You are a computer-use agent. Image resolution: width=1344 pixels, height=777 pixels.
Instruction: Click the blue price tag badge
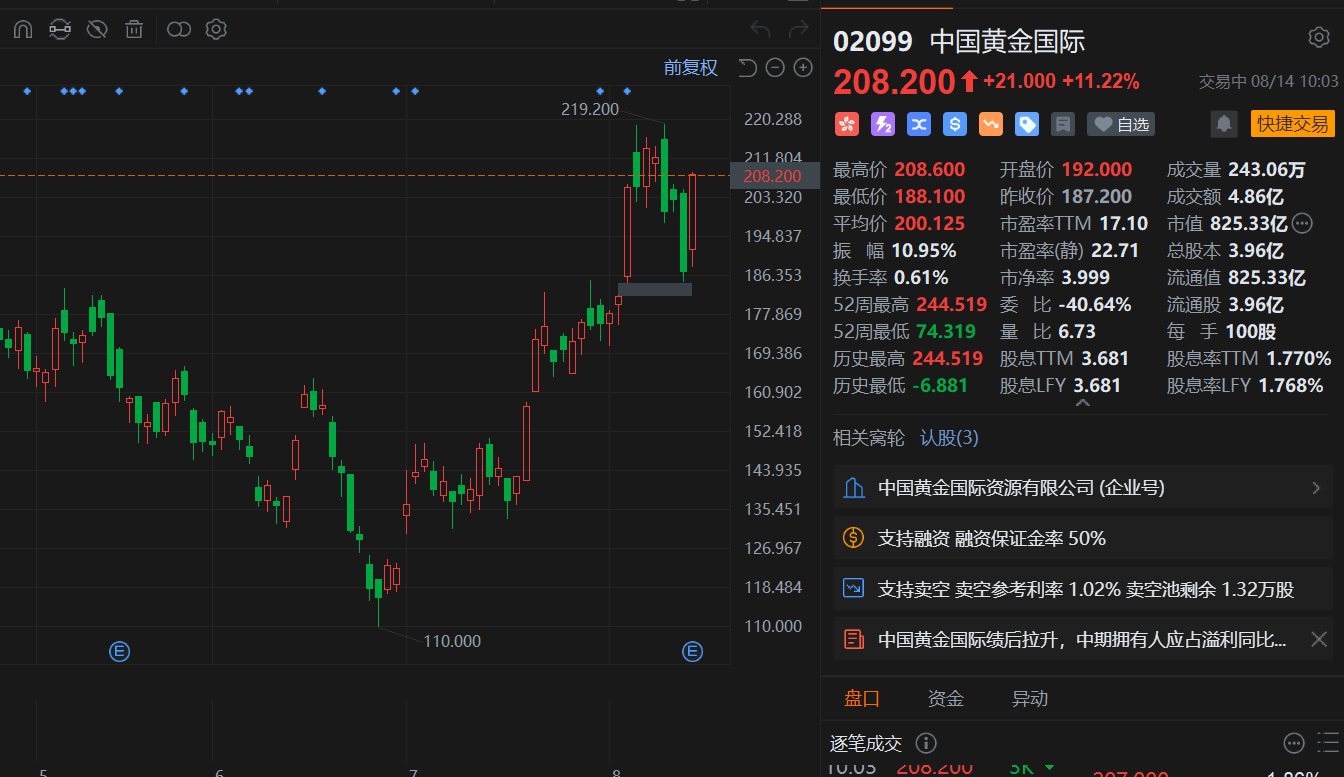click(x=1027, y=124)
